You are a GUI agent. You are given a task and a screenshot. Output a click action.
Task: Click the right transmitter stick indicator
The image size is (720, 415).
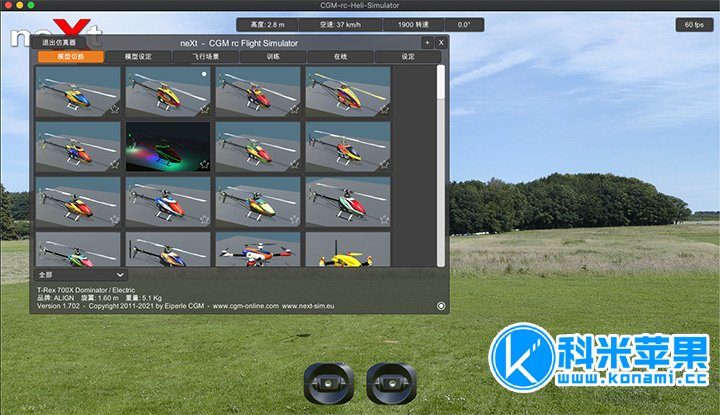(x=392, y=383)
